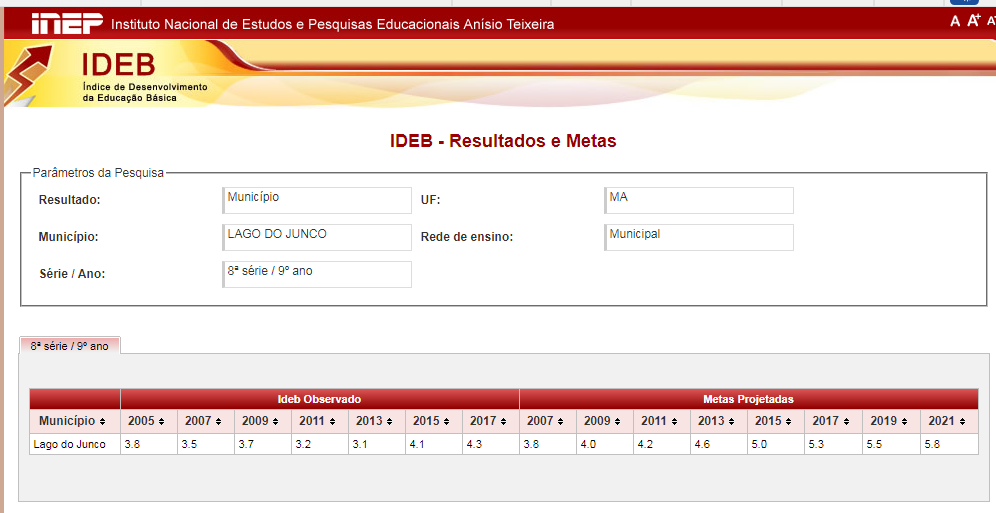The height and width of the screenshot is (513, 996).
Task: Sort by Ideb Observado 2009 column
Action: click(262, 421)
